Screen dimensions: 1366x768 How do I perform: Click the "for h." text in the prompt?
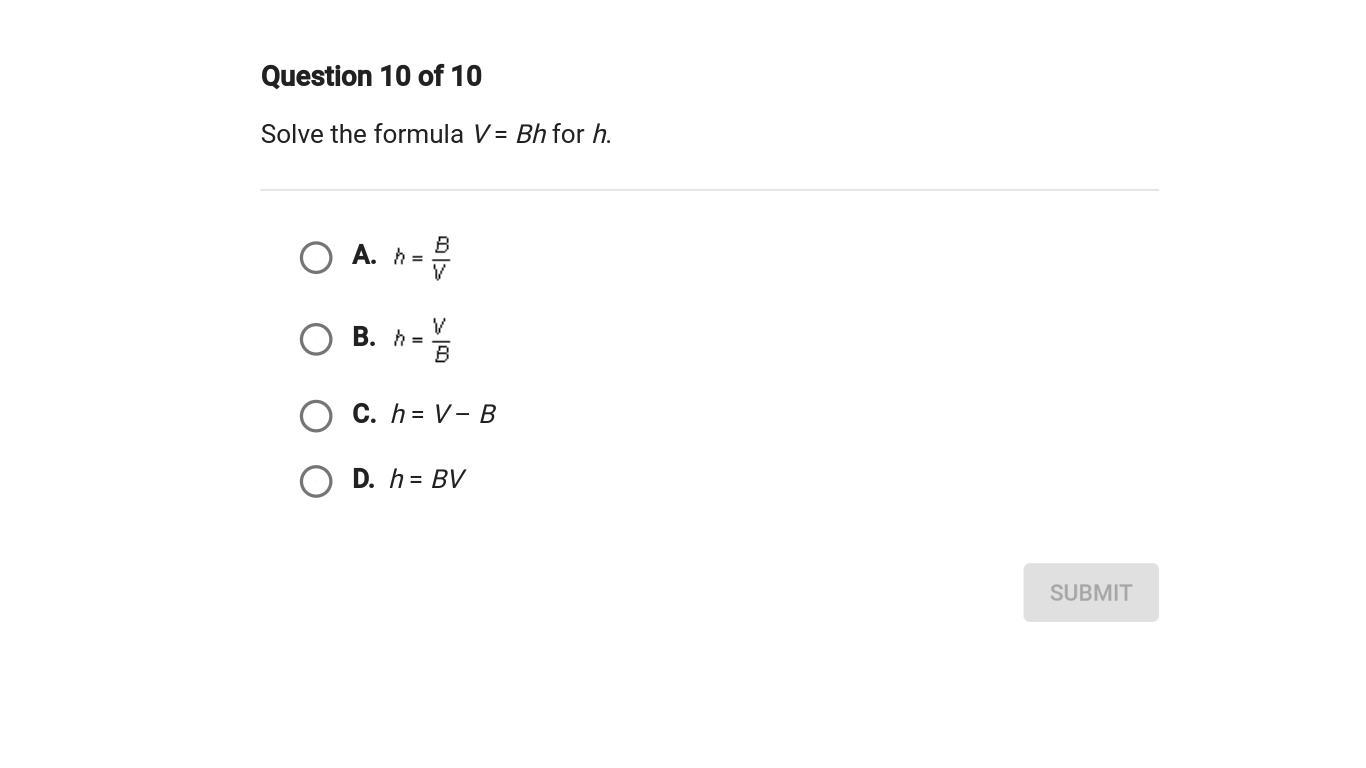pyautogui.click(x=581, y=134)
